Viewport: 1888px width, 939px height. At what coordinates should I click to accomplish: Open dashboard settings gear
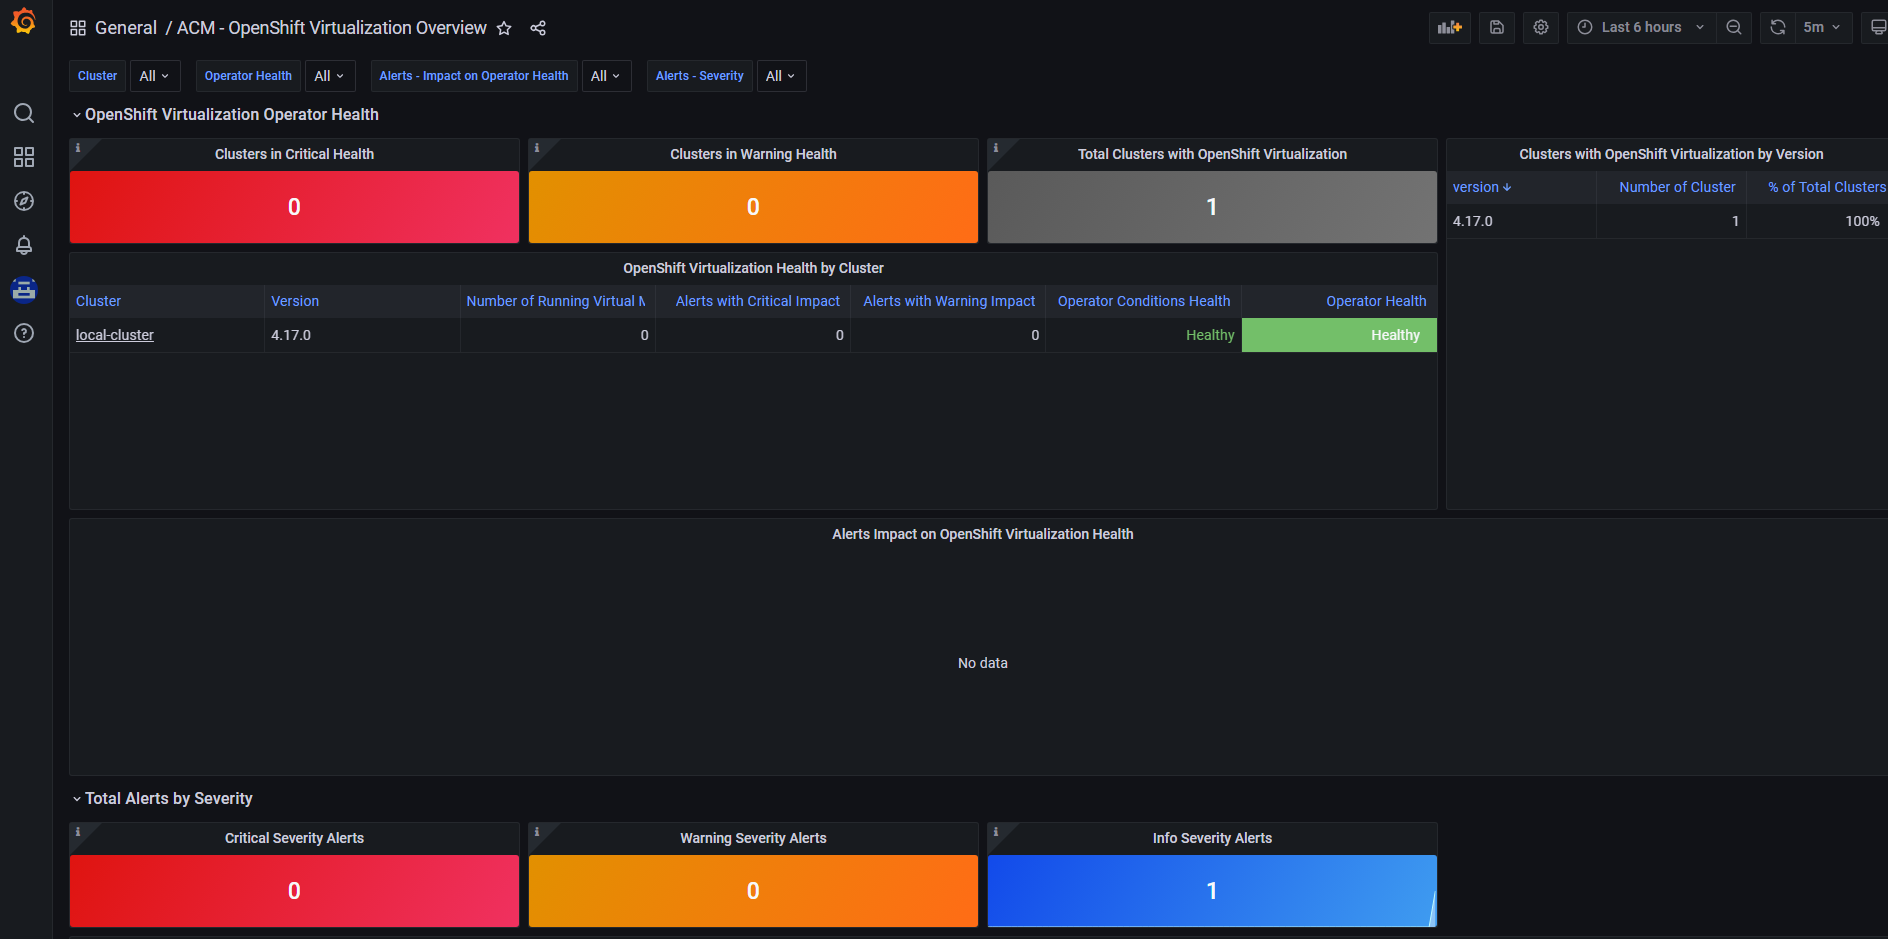[x=1541, y=27]
